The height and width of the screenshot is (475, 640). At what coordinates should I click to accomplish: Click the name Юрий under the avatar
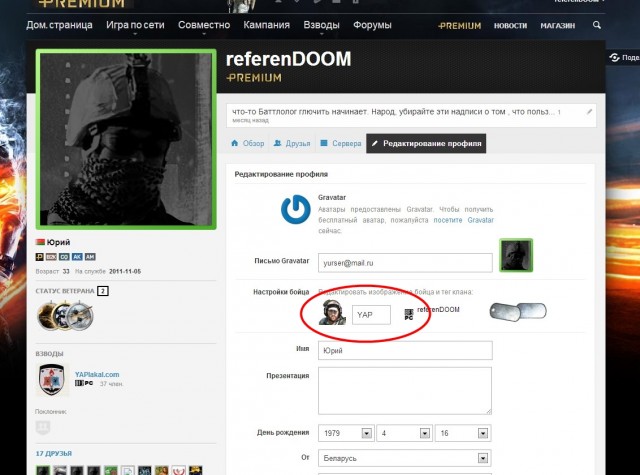click(x=58, y=242)
